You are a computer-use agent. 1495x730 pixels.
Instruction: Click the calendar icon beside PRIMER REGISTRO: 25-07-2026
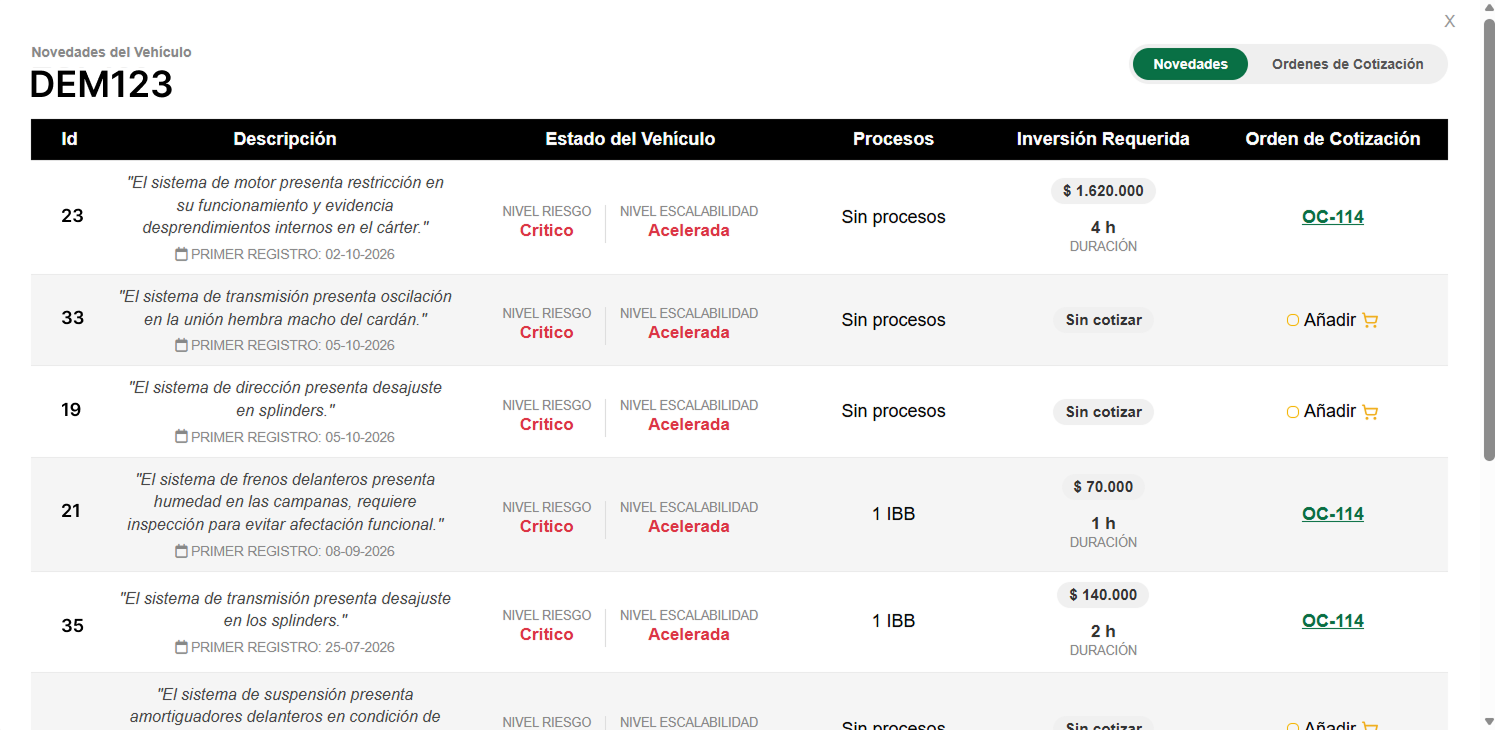[x=181, y=647]
